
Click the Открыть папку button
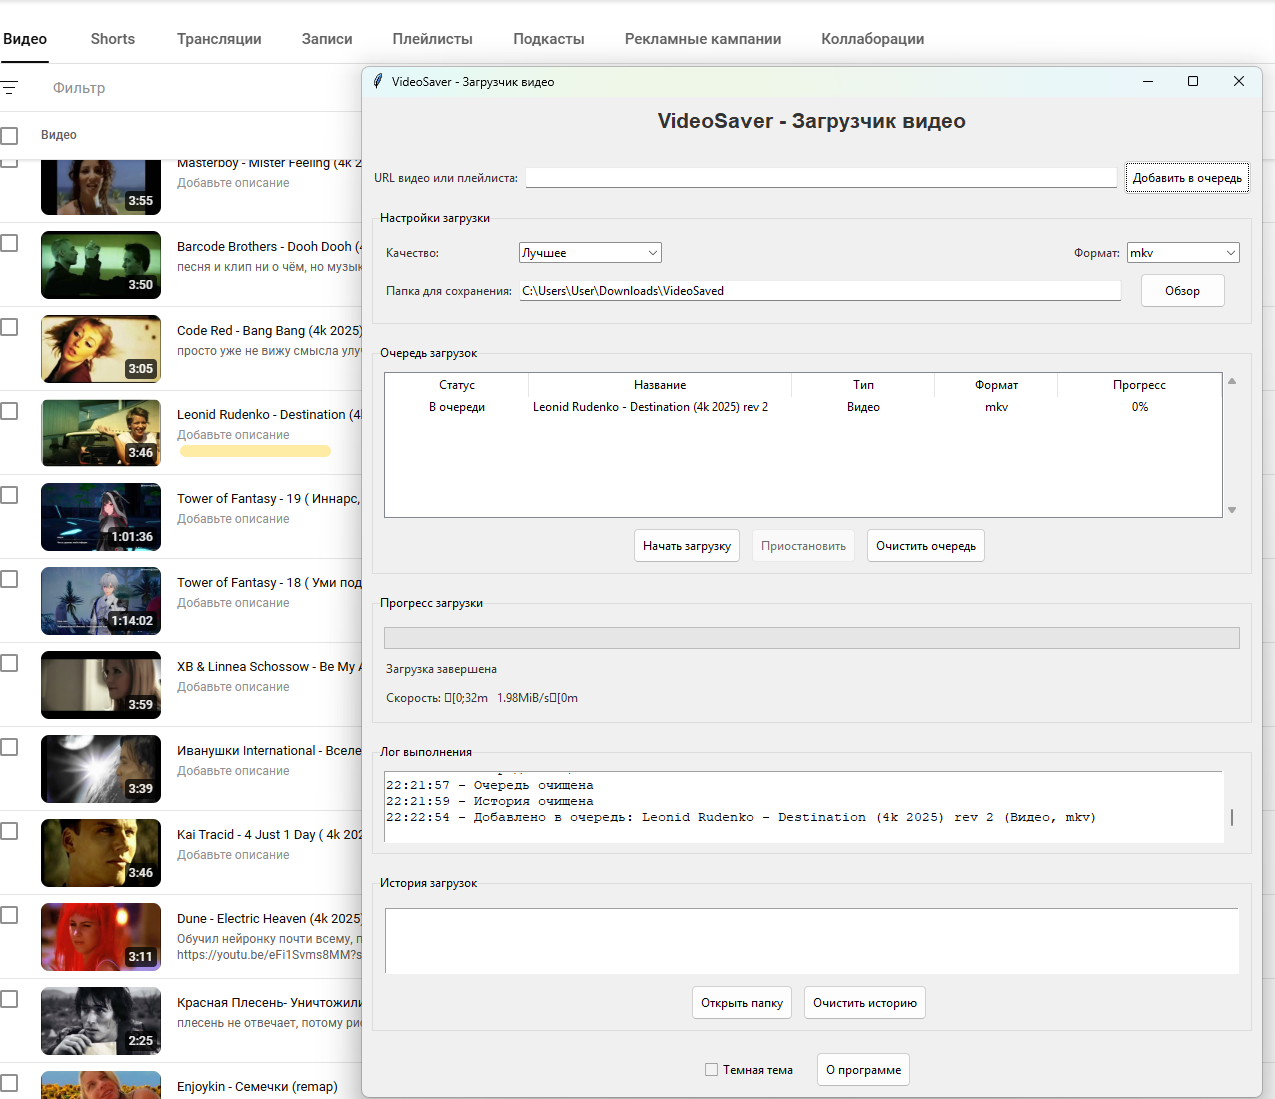(742, 1003)
